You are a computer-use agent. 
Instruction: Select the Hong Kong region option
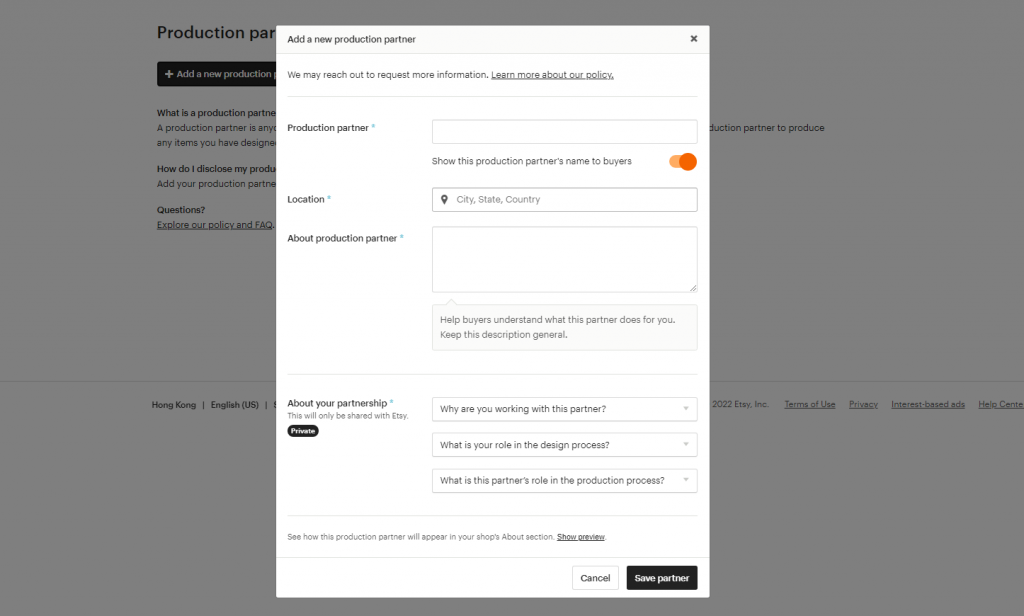172,404
